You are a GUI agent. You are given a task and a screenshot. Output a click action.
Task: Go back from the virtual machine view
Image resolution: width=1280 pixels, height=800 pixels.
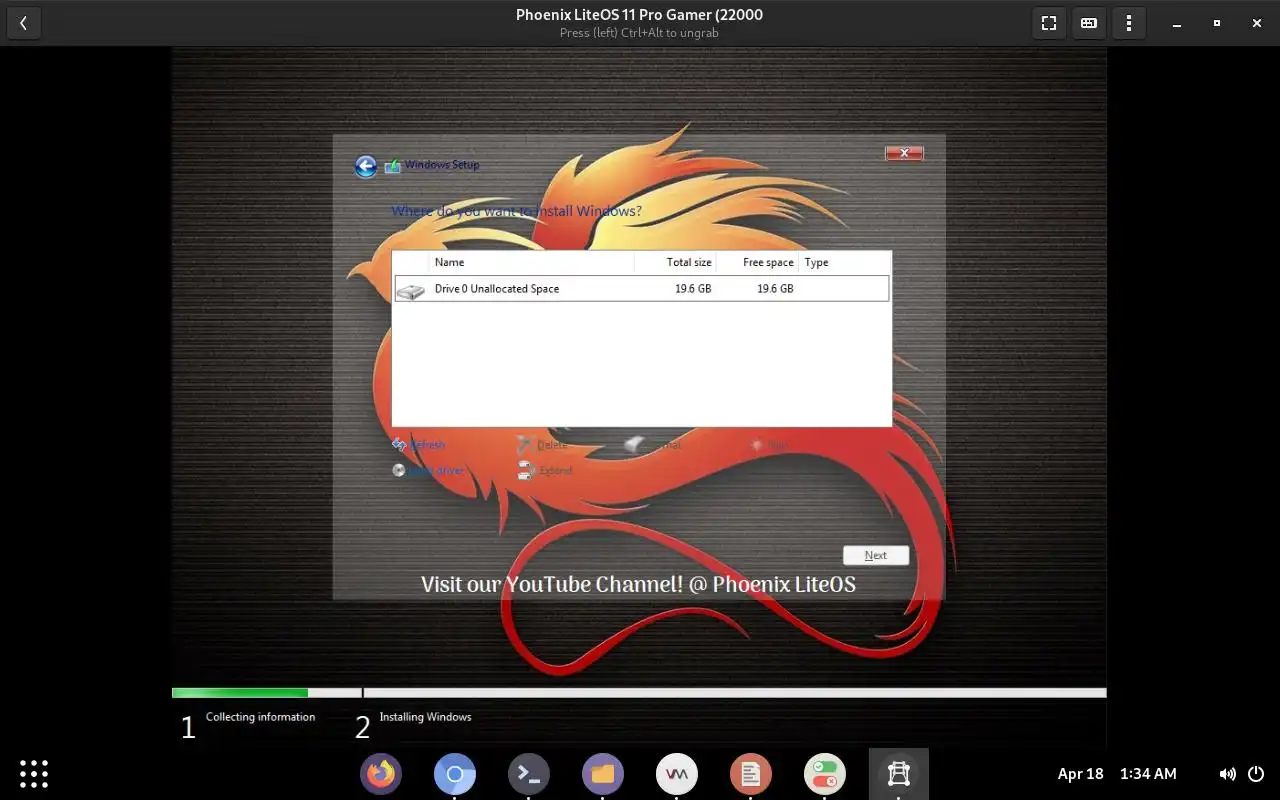click(x=23, y=23)
